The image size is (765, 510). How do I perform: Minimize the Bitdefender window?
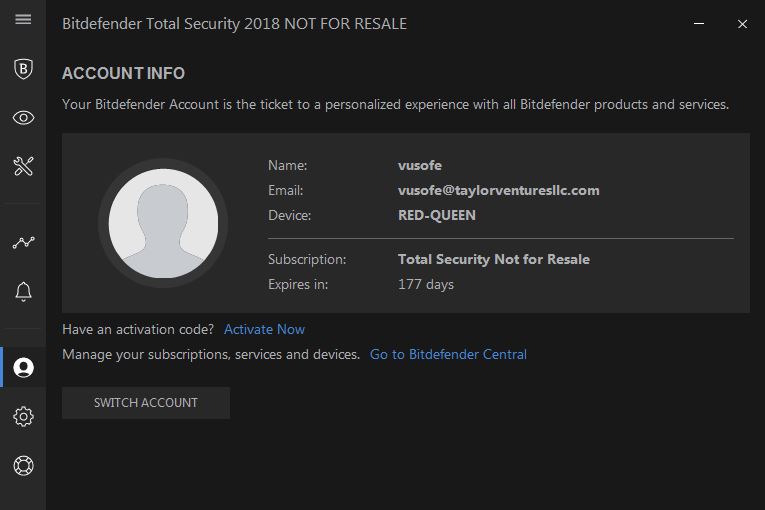click(x=699, y=23)
